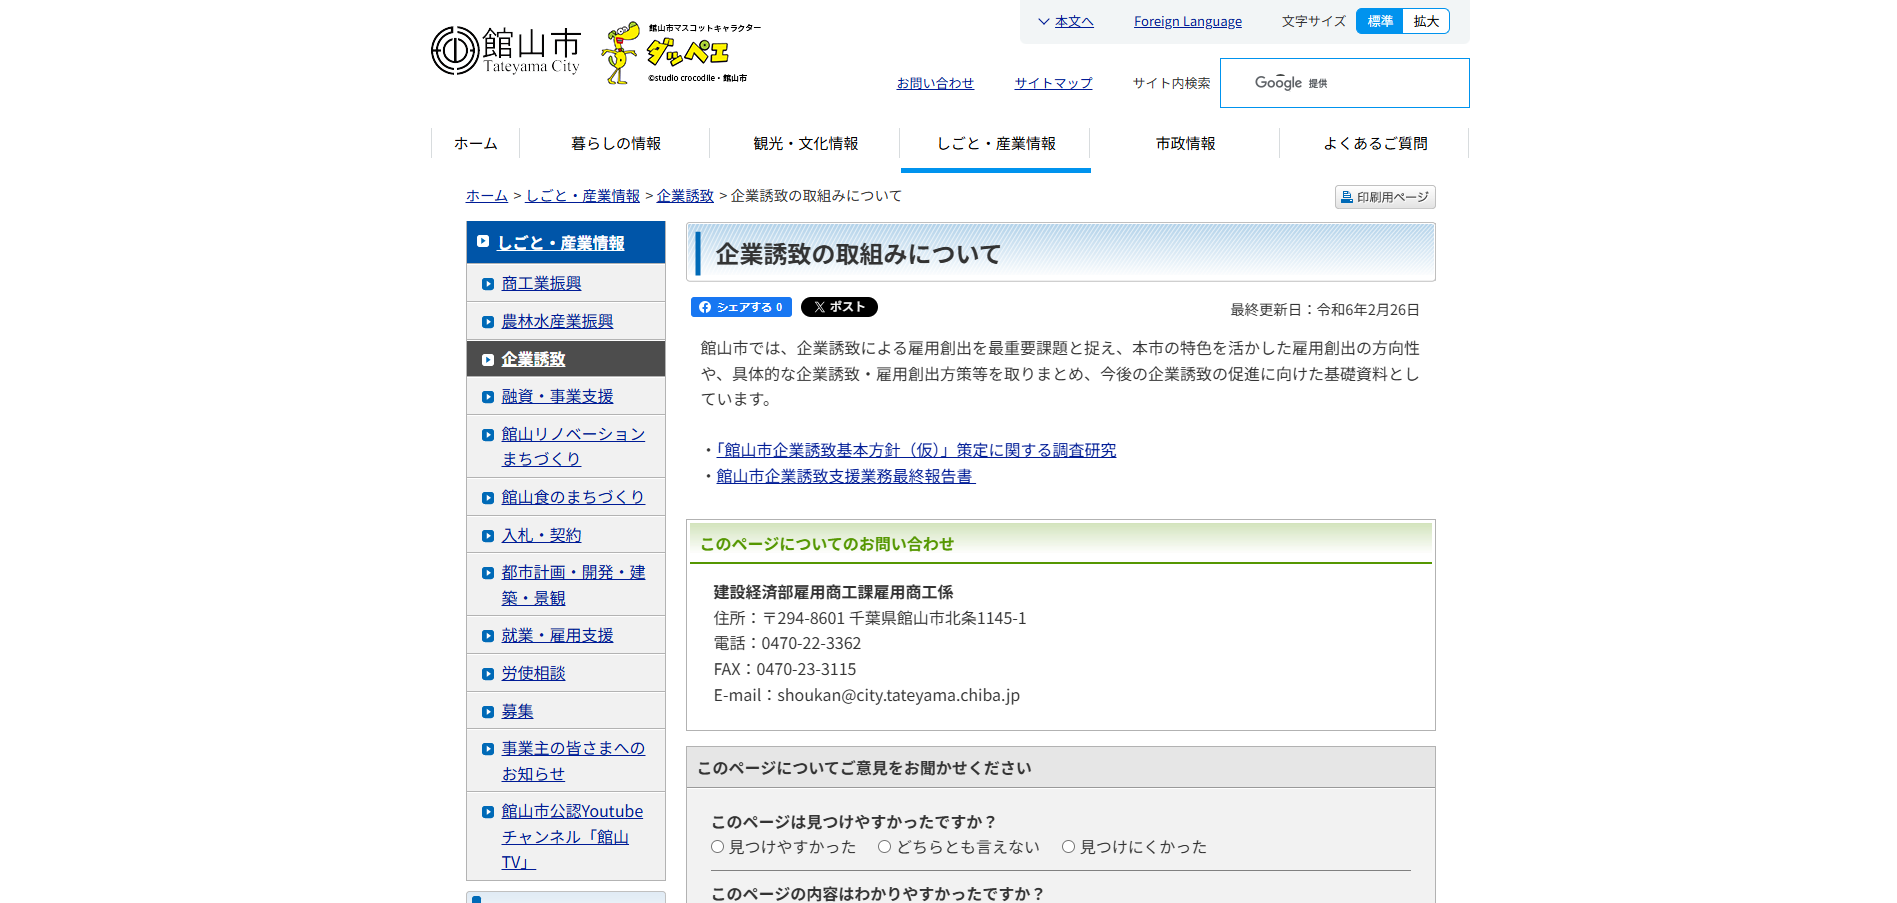Select the しごと・産業情報 navigation tab
This screenshot has height=903, width=1897.
tap(995, 143)
